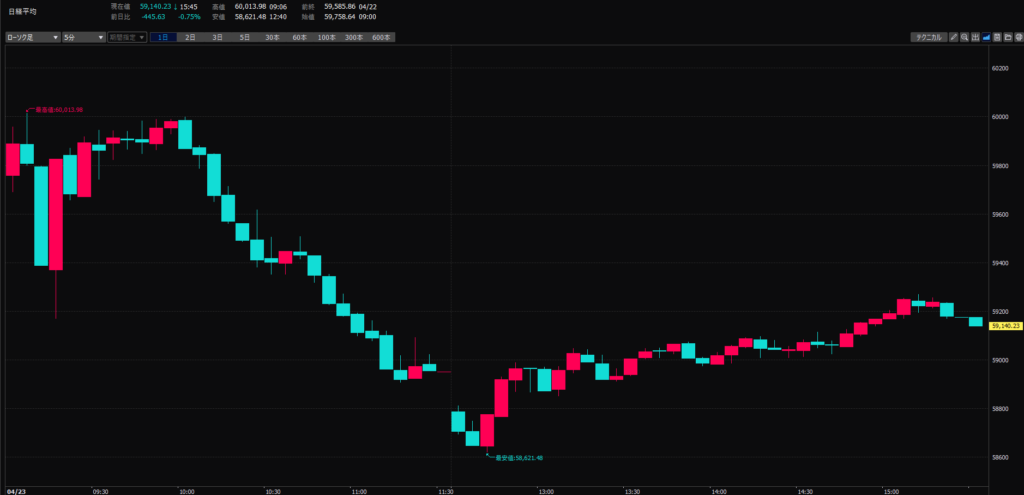Click the magnifier zoom icon
This screenshot has height=495, width=1024.
coord(964,37)
